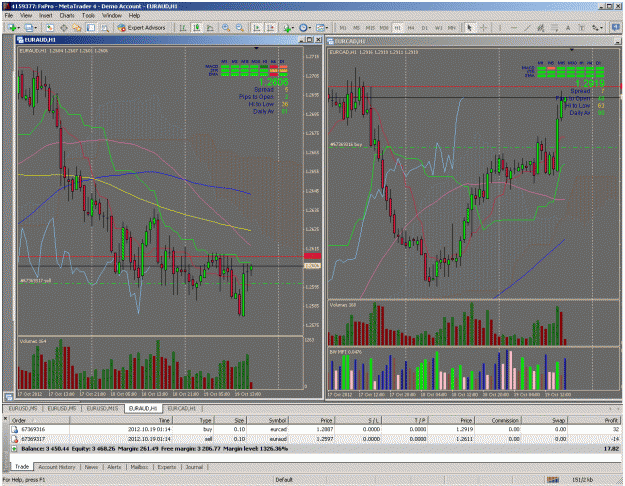Select the Trendline drawing tool
This screenshot has height=486, width=625.
pyautogui.click(x=527, y=28)
